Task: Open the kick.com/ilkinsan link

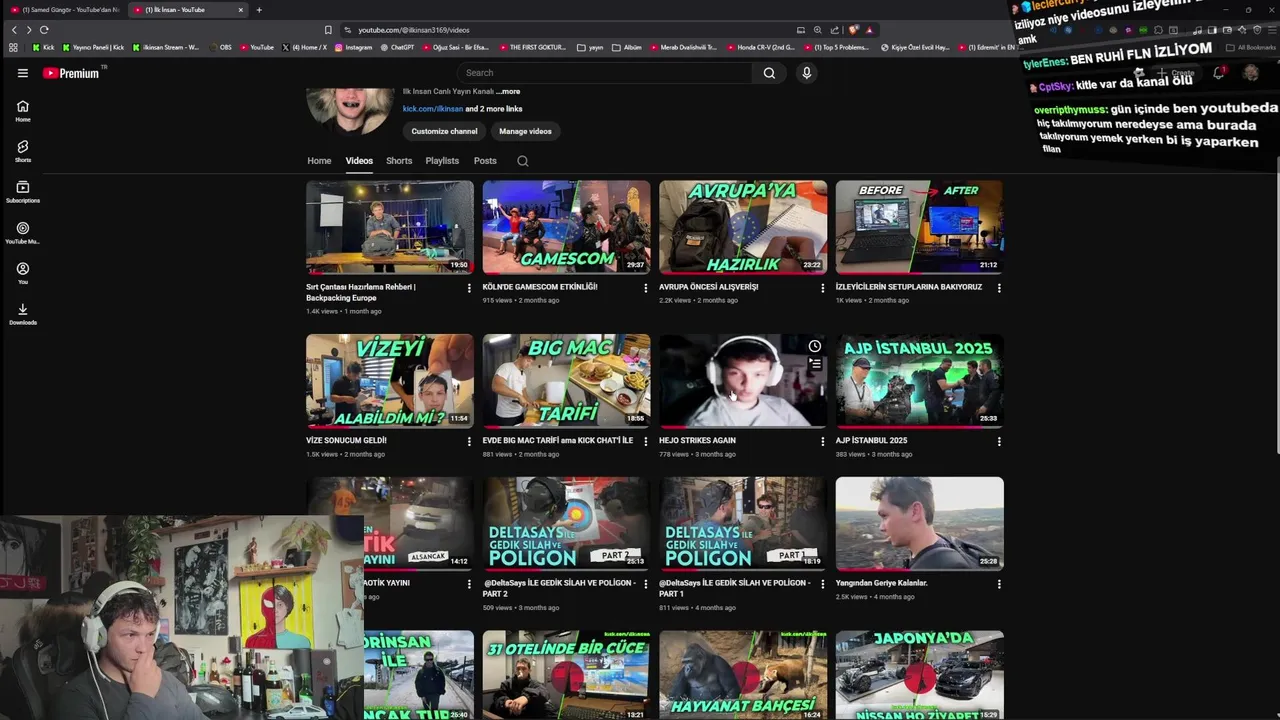Action: (x=433, y=109)
